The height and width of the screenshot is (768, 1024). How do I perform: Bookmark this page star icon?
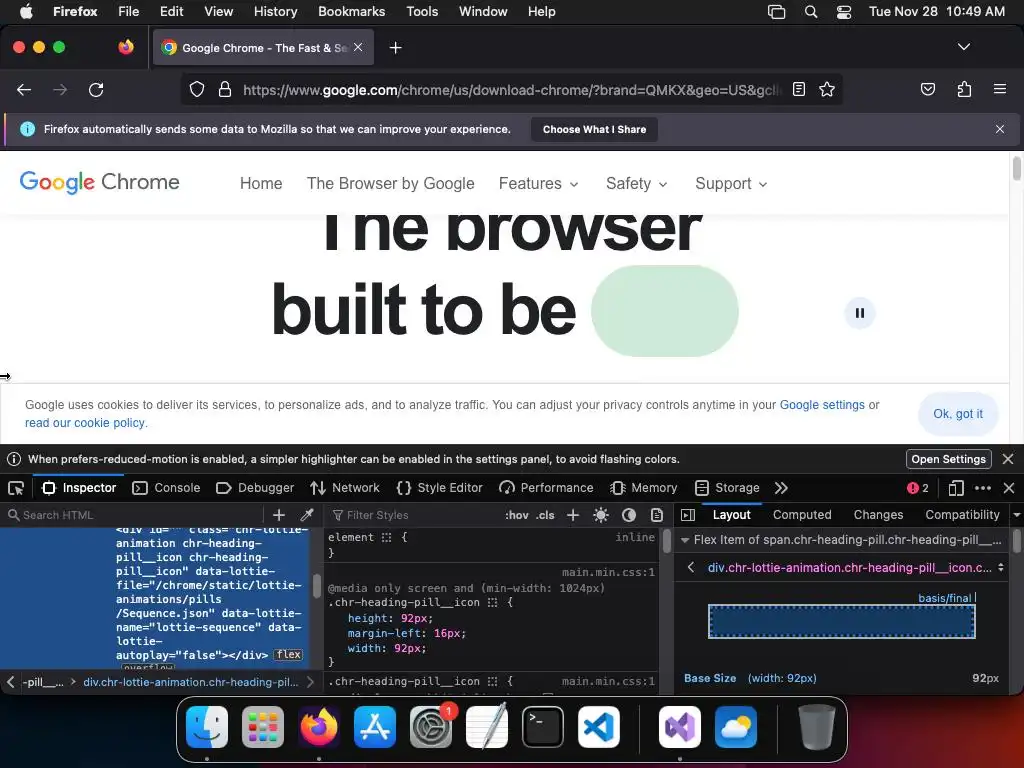tap(827, 89)
